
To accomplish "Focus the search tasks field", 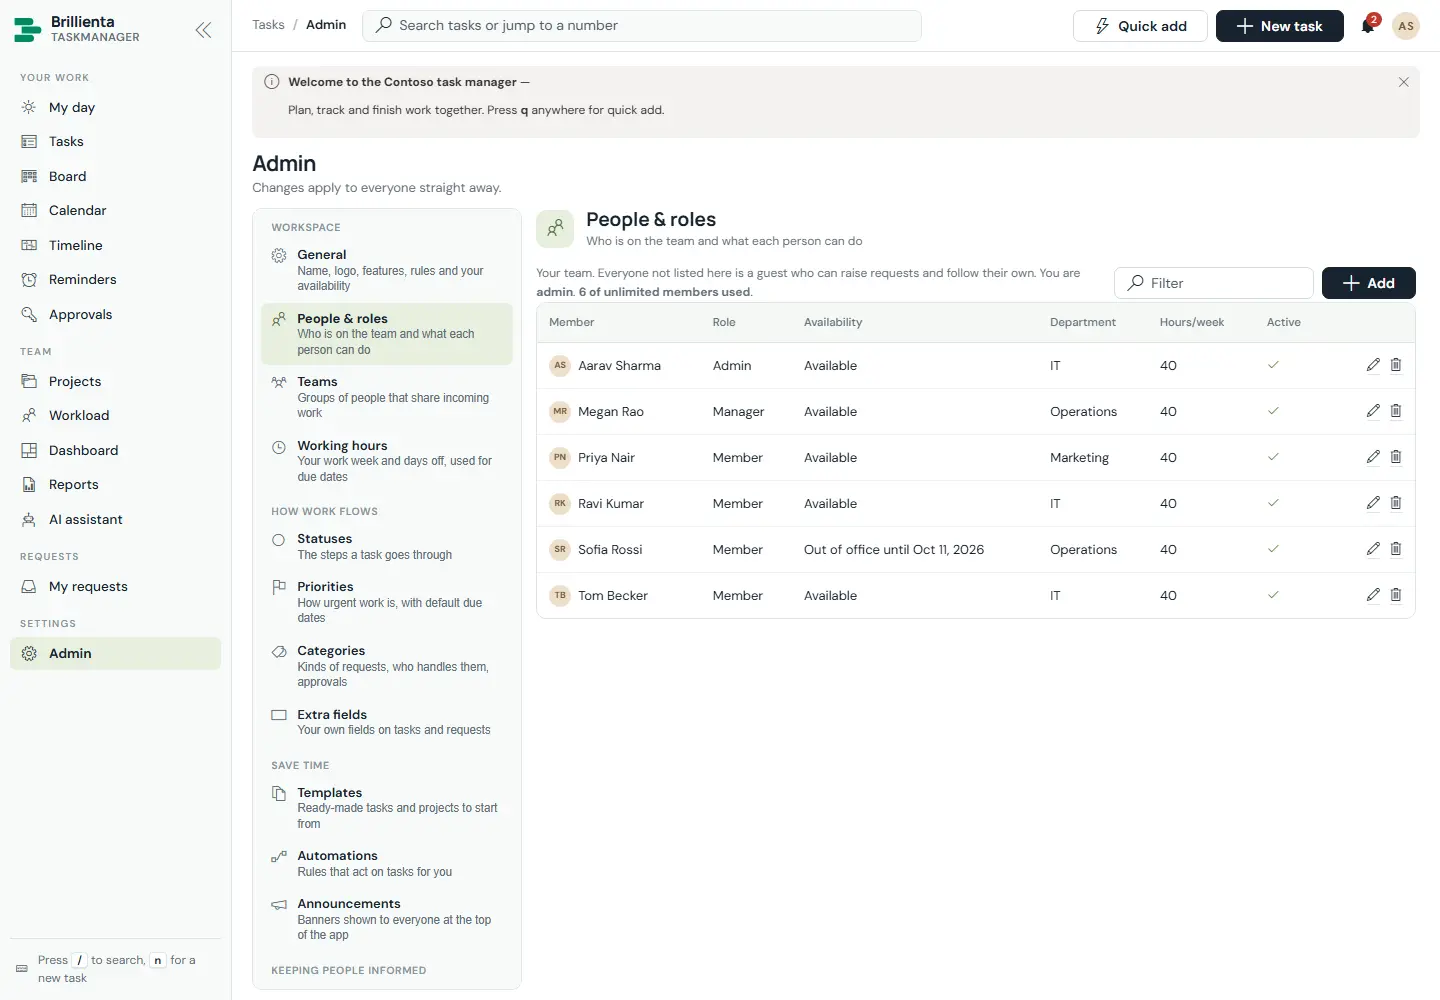I will (x=642, y=26).
